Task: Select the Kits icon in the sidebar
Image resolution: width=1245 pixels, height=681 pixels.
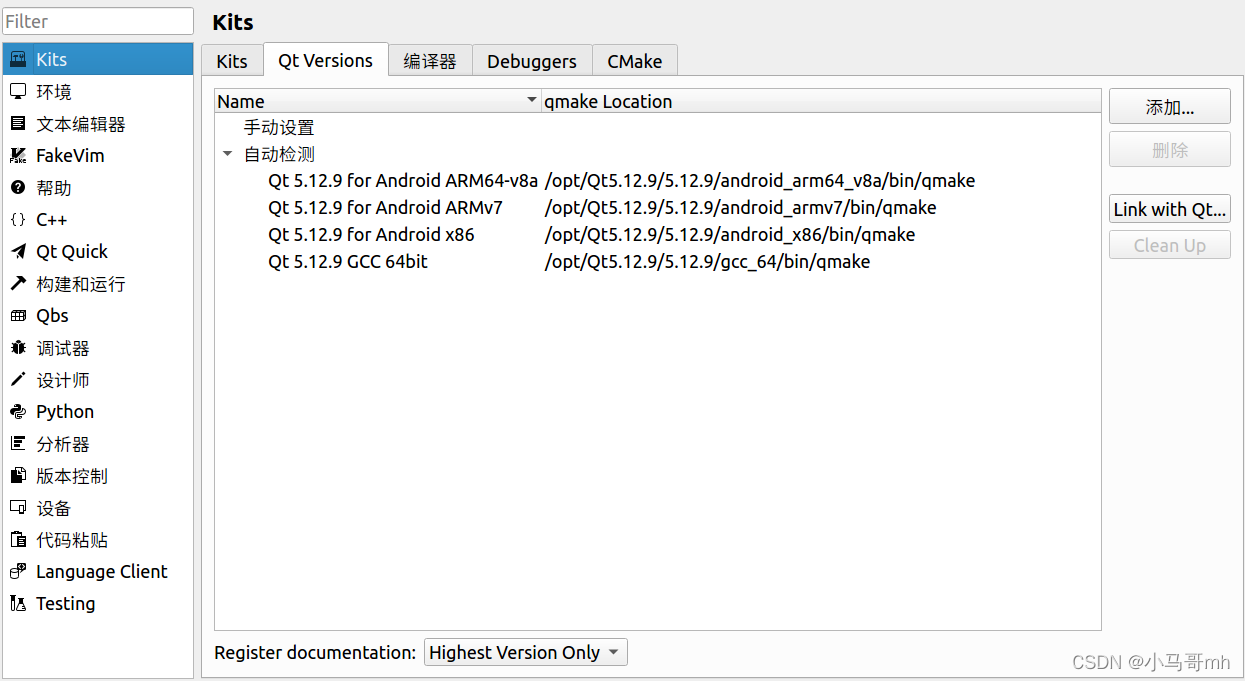Action: click(18, 60)
